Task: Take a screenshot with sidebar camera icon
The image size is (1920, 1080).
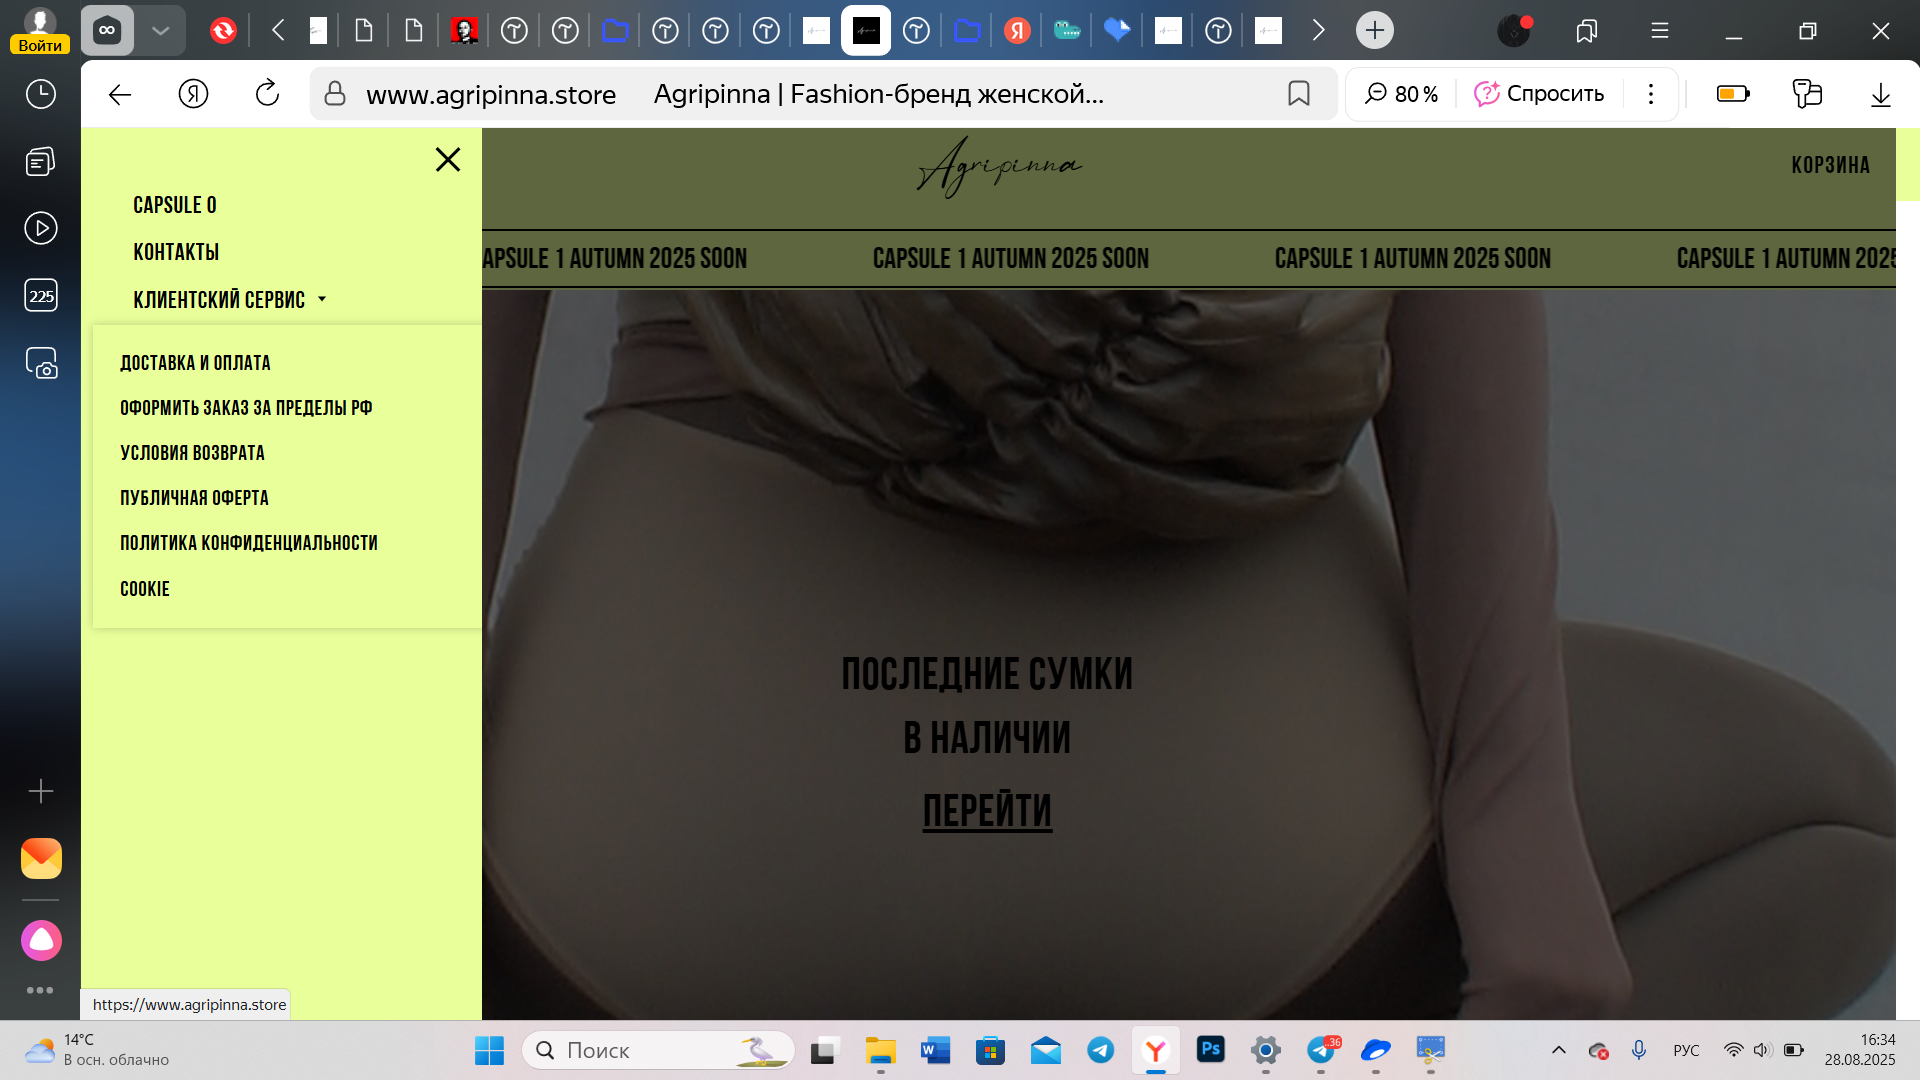Action: pos(41,363)
